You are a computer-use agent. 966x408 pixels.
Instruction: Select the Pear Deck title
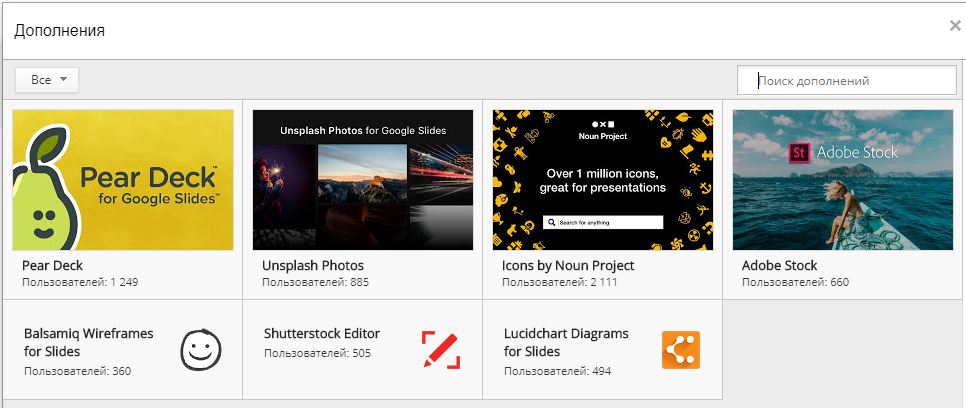coord(52,266)
